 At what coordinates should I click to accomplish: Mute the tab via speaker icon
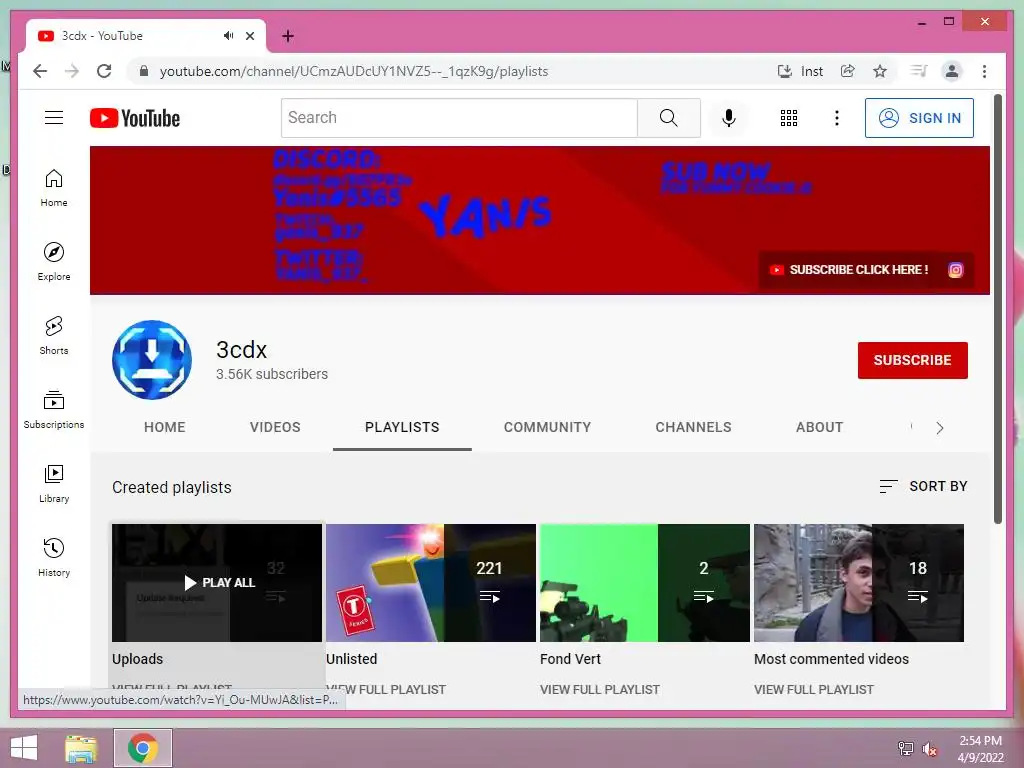point(228,36)
